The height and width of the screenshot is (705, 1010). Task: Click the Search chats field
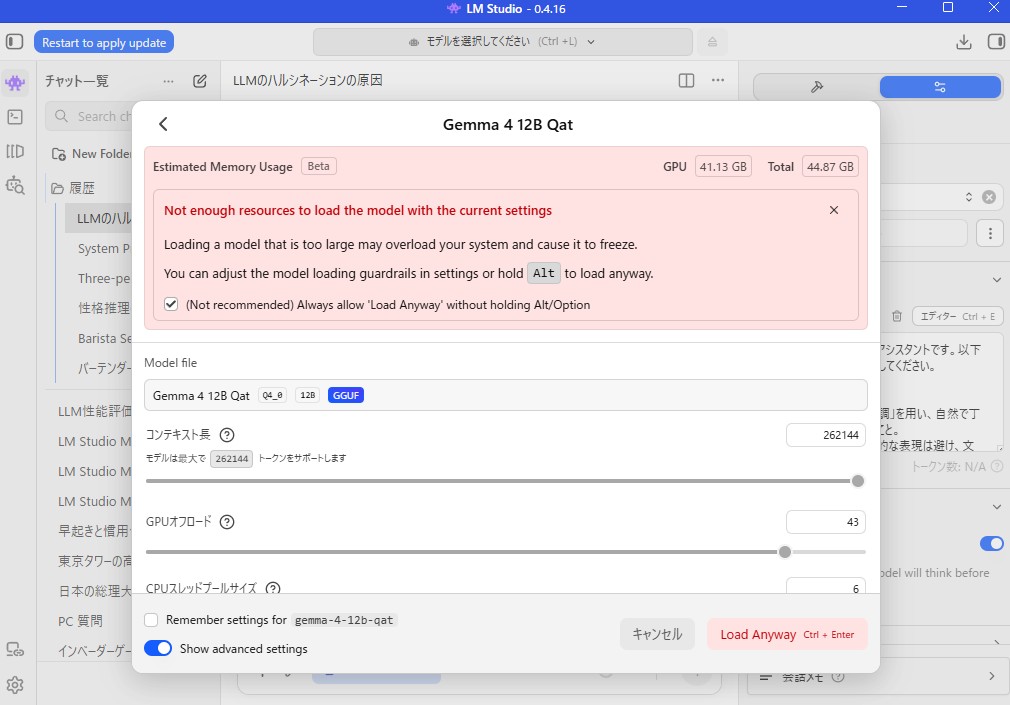coord(90,117)
